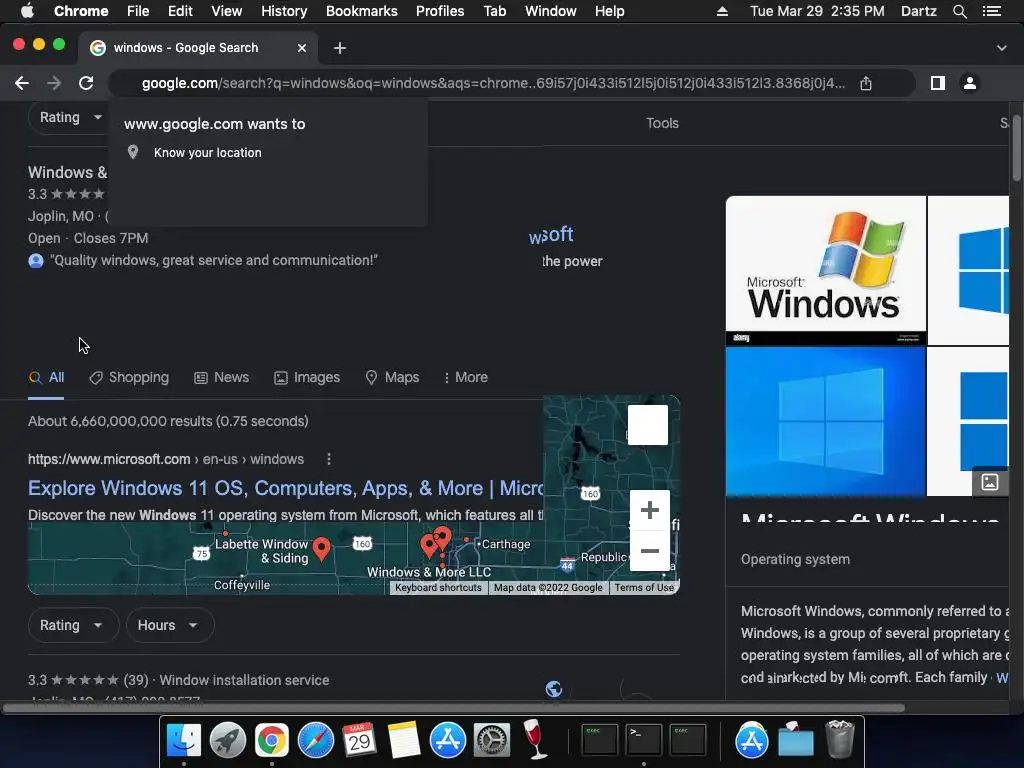The width and height of the screenshot is (1024, 768).
Task: Open the Bookmarks menu
Action: (361, 11)
